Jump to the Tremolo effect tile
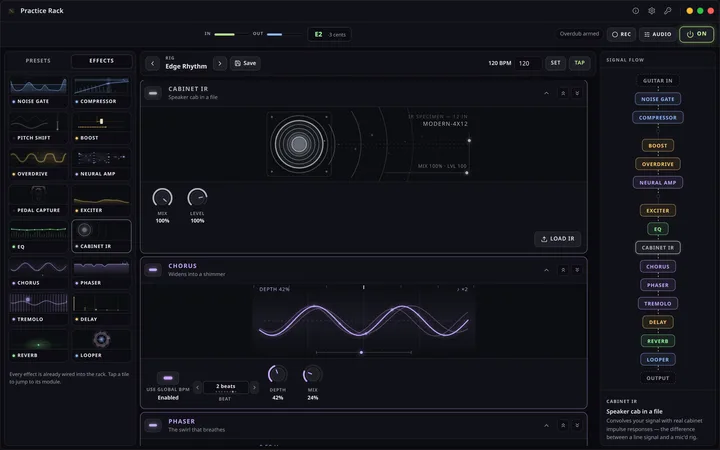This screenshot has height=450, width=720. click(x=38, y=309)
